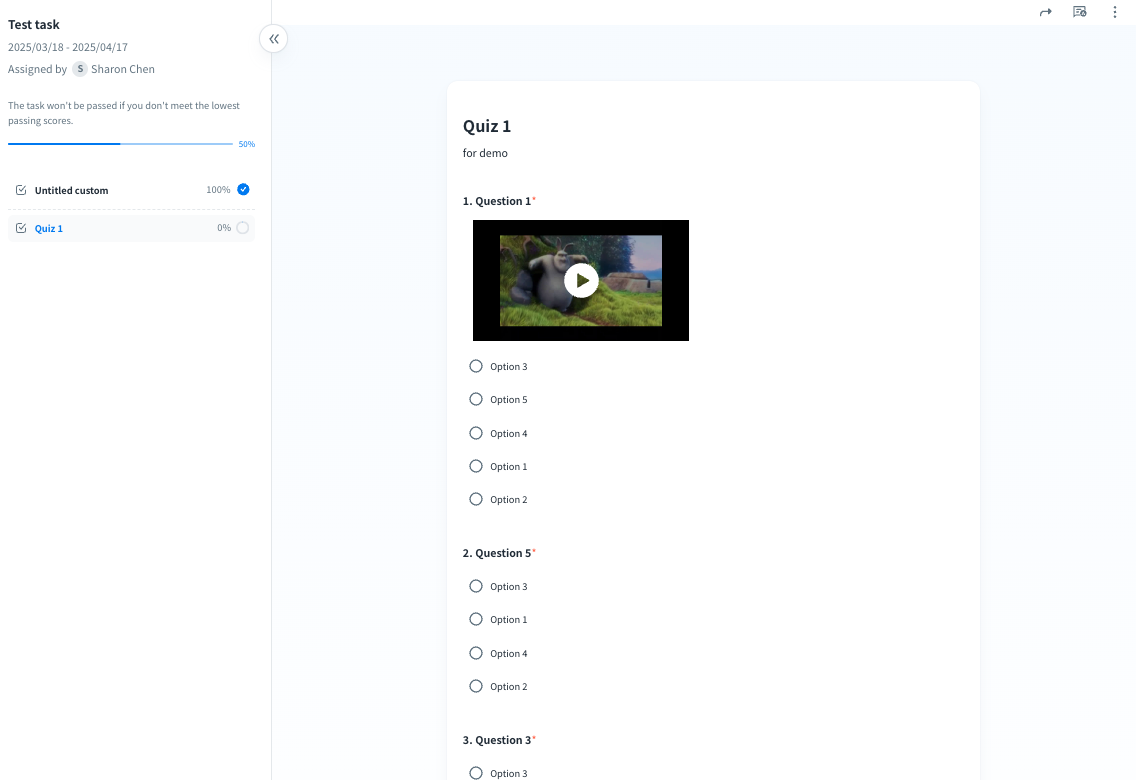Choose Option 1 under Question 1
Image resolution: width=1136 pixels, height=780 pixels.
476,466
